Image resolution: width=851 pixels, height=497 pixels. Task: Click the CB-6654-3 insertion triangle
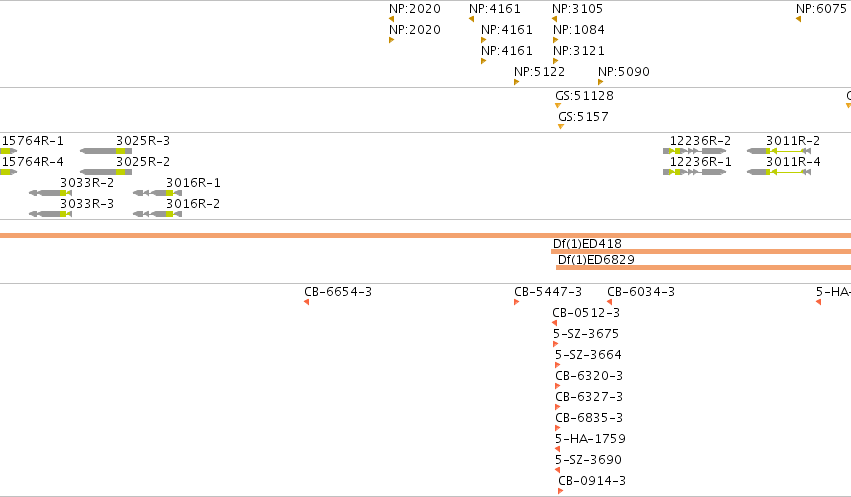[x=307, y=302]
